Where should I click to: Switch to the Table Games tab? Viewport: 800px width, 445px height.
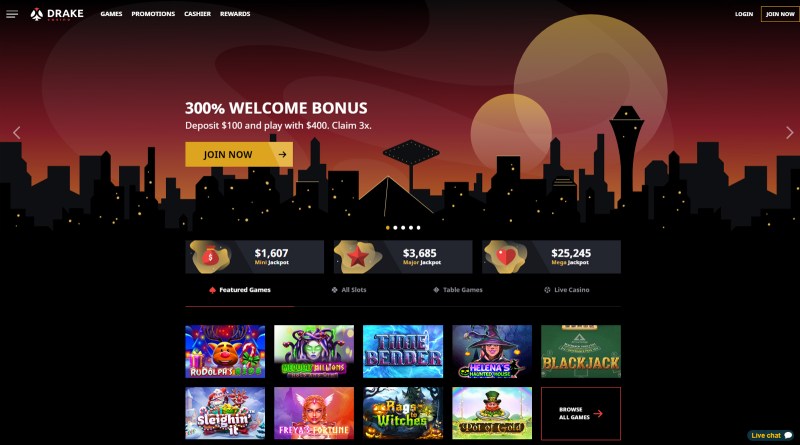pyautogui.click(x=458, y=290)
